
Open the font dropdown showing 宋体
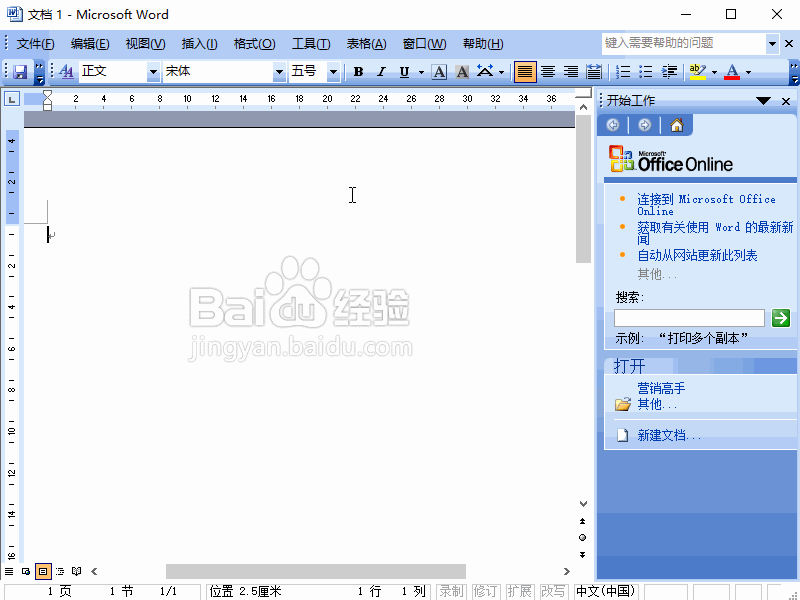click(279, 72)
